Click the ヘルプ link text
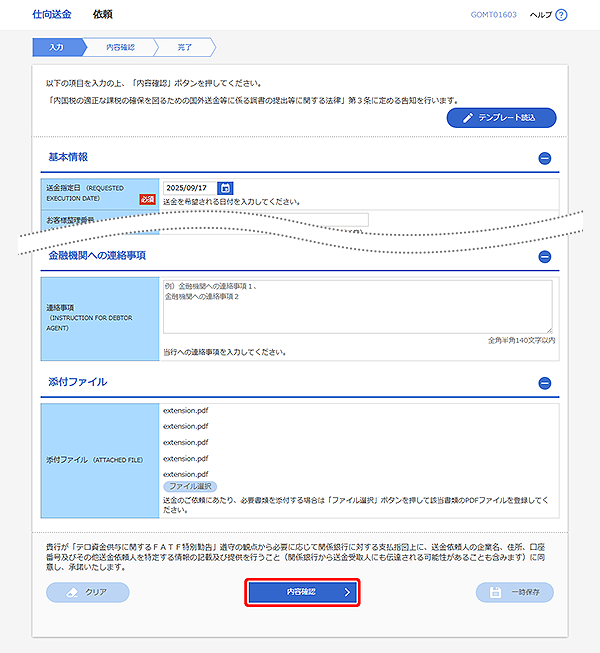This screenshot has width=600, height=653. (540, 15)
